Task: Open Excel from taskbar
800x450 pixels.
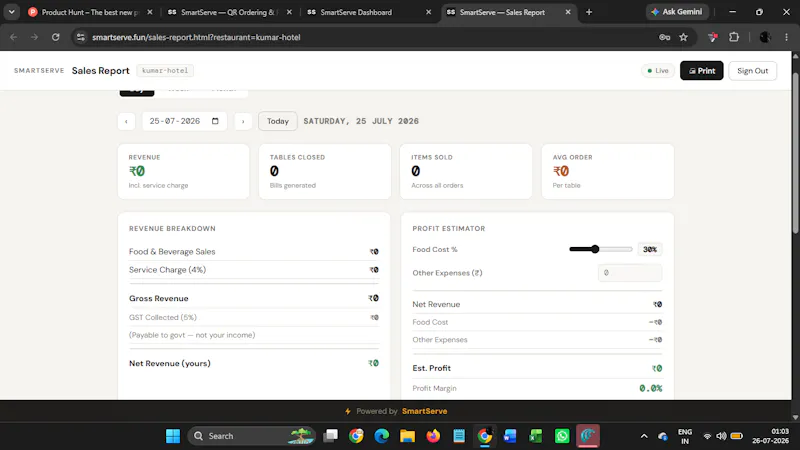Action: [x=536, y=436]
